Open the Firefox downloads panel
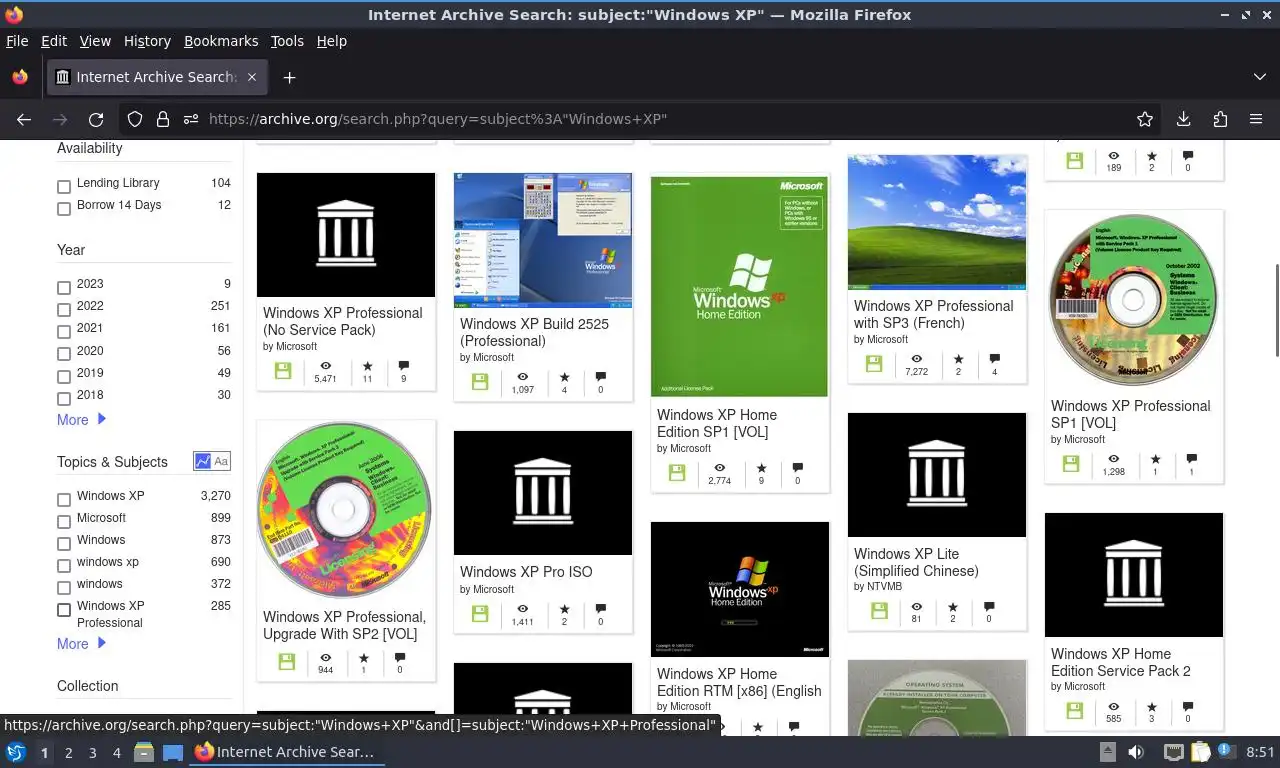The height and width of the screenshot is (768, 1280). (x=1183, y=119)
